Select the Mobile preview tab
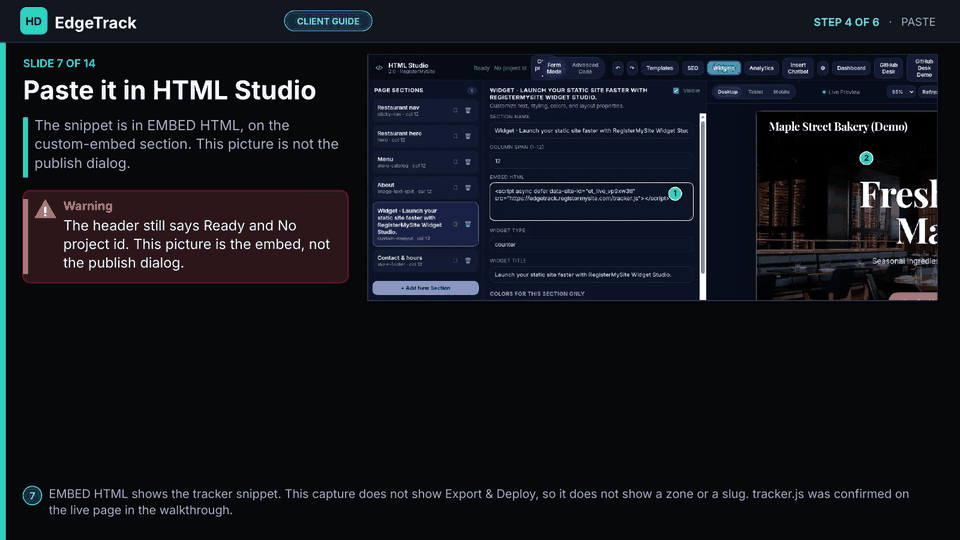The height and width of the screenshot is (540, 960). [781, 92]
